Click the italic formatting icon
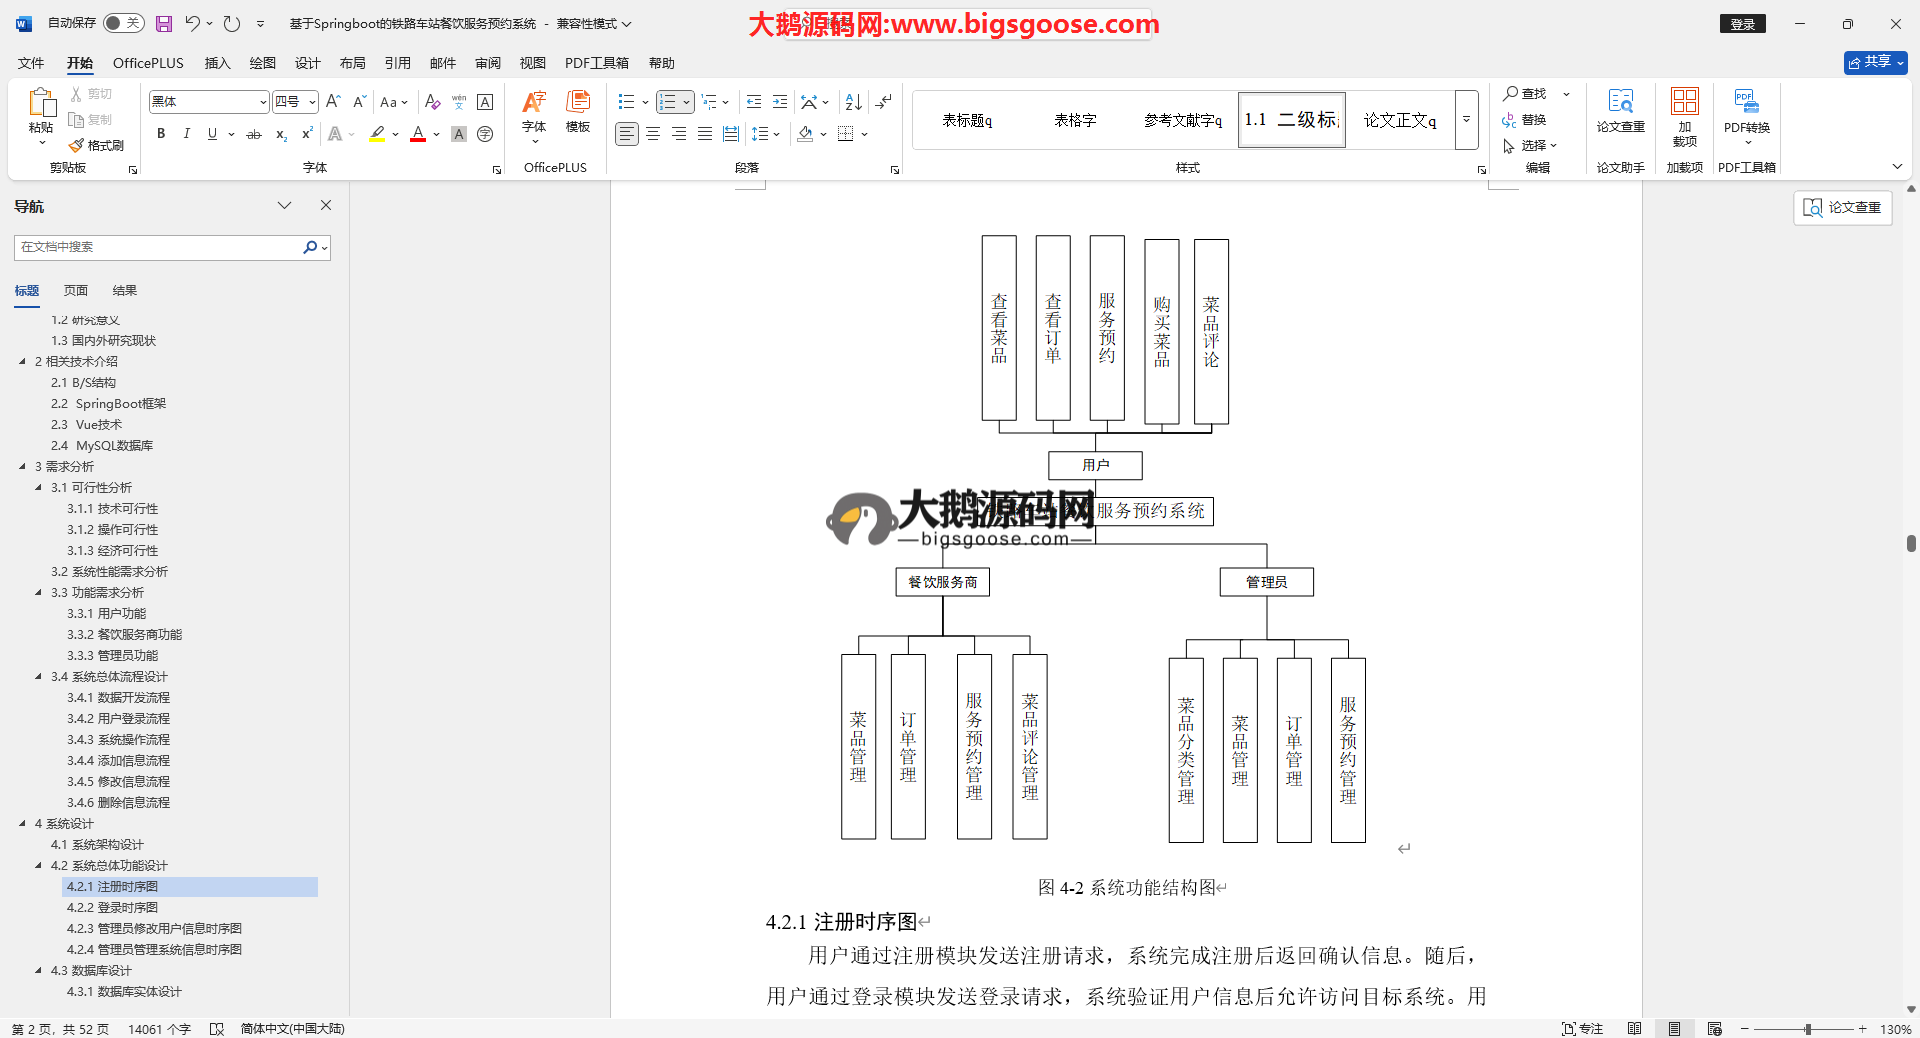Viewport: 1920px width, 1038px height. click(x=186, y=134)
